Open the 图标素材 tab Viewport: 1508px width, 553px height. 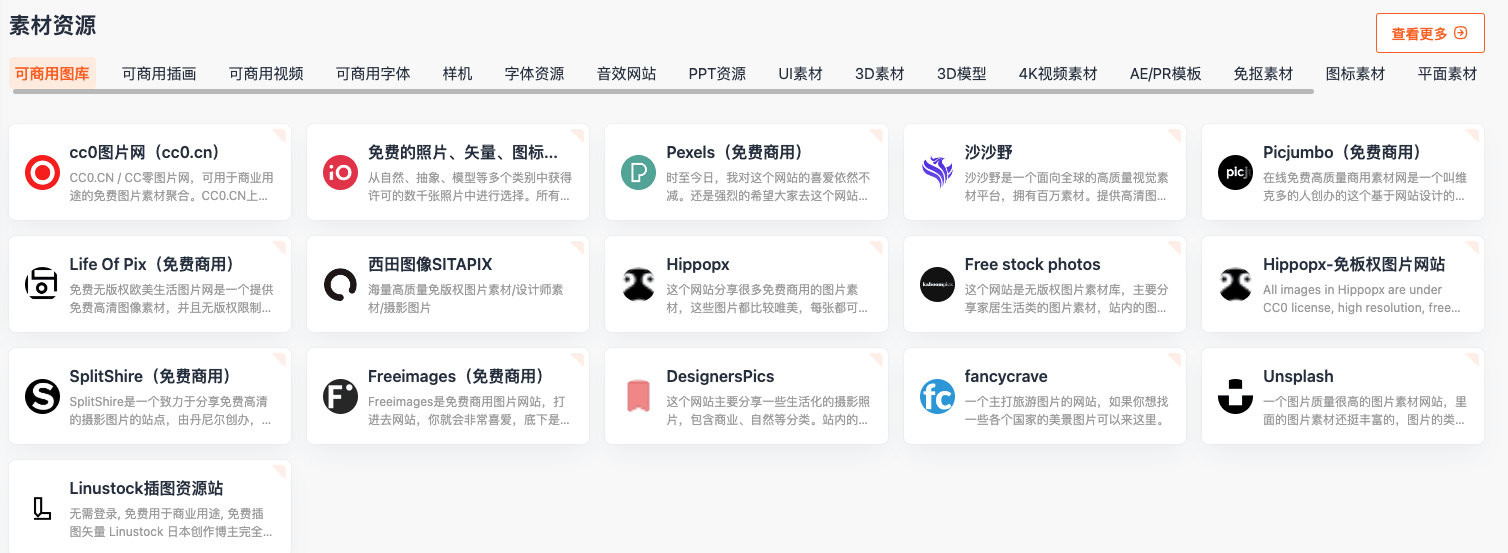1355,73
